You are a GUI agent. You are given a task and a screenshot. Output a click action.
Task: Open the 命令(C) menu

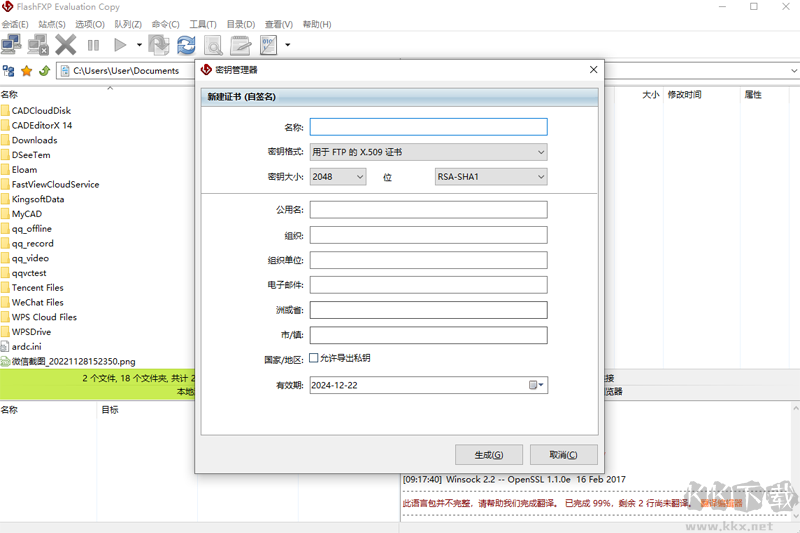(165, 24)
